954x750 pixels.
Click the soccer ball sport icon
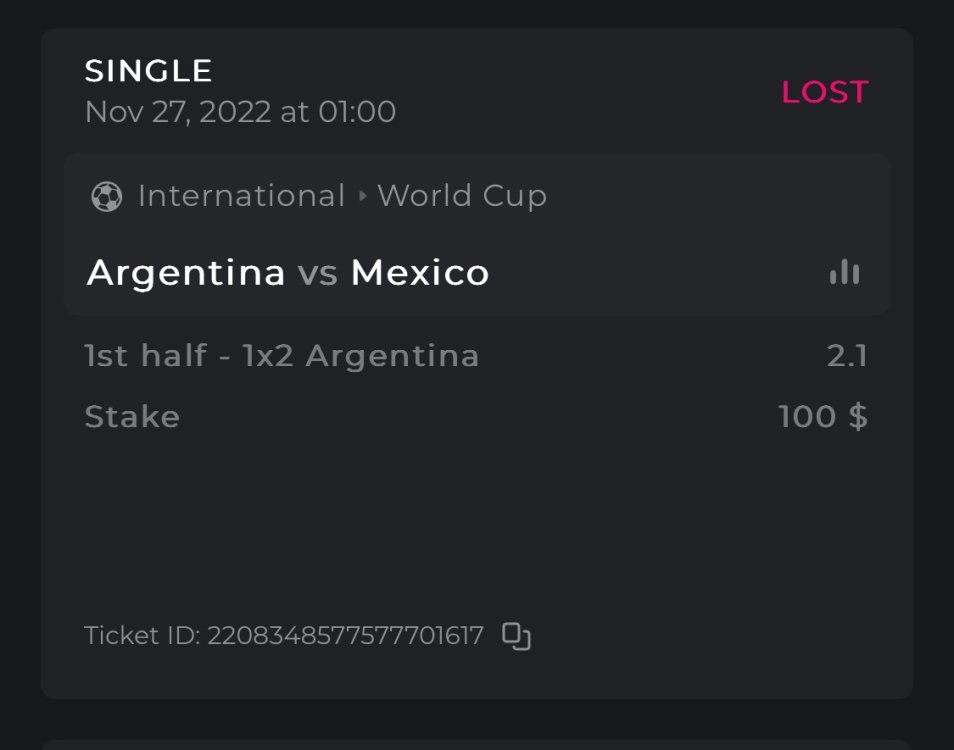pos(106,196)
